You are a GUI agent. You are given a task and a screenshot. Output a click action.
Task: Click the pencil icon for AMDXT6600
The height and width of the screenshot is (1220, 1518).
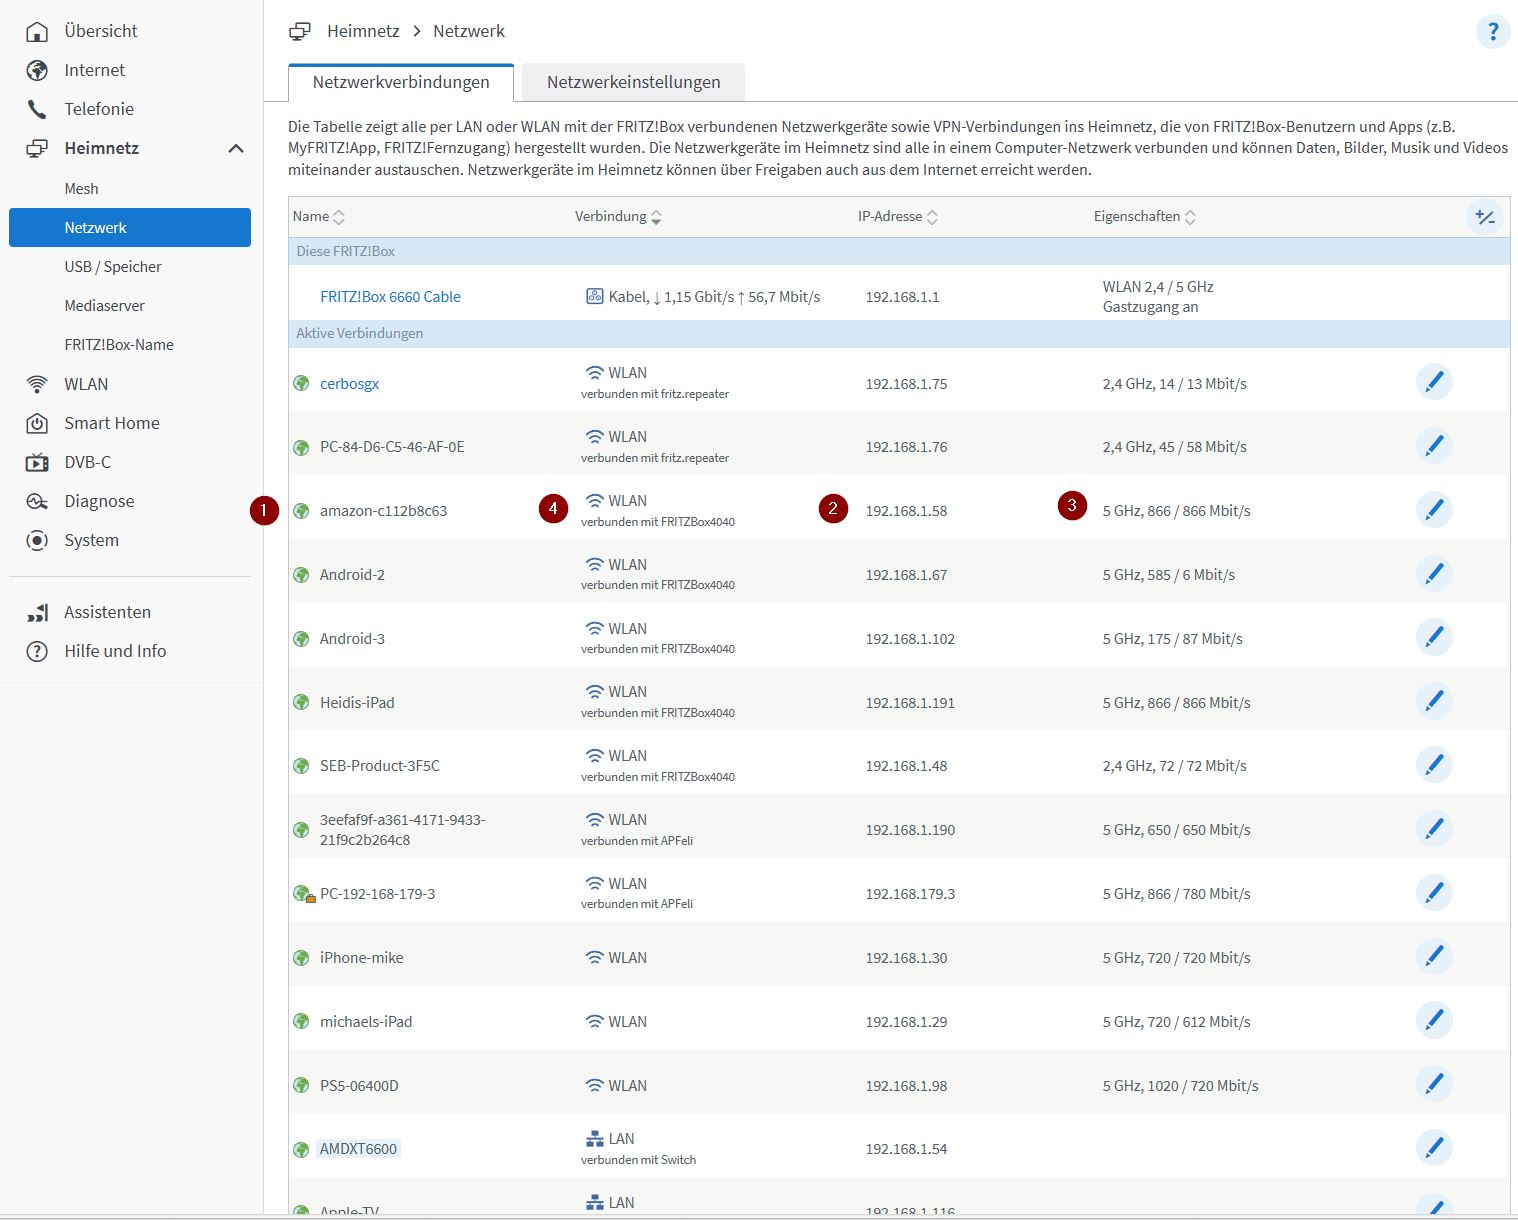(x=1434, y=1148)
